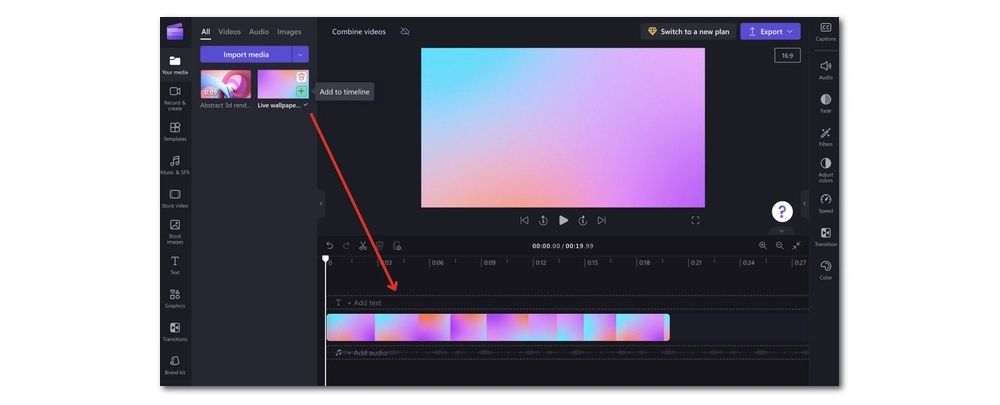
Task: Click the timeline playhead marker
Action: point(325,259)
